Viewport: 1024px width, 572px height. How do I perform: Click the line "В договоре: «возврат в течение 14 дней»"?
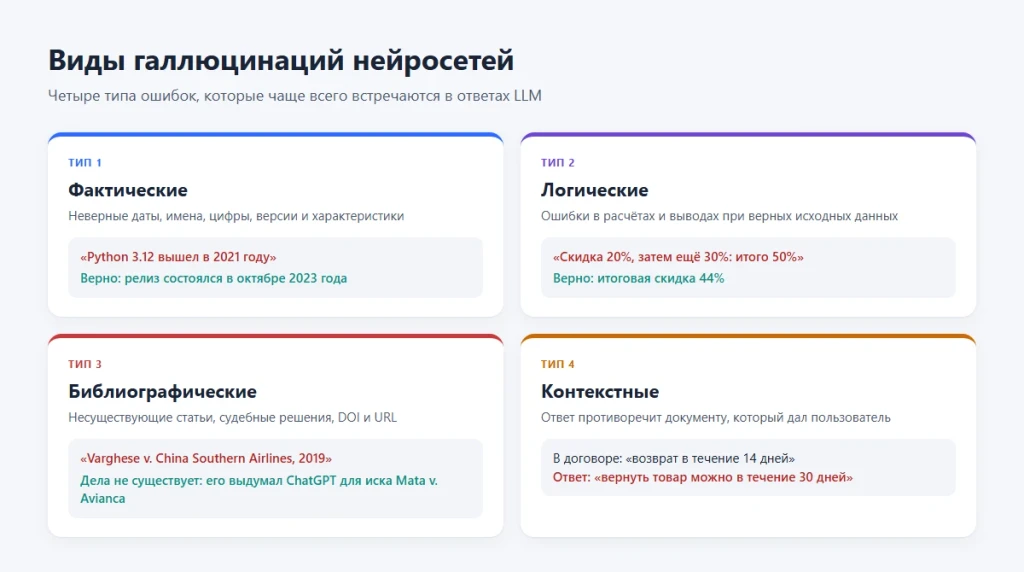coord(674,458)
